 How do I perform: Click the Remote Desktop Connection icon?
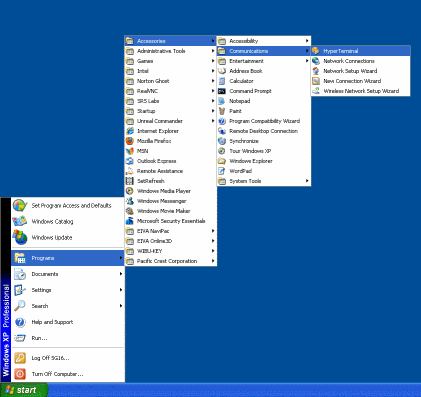(x=222, y=131)
